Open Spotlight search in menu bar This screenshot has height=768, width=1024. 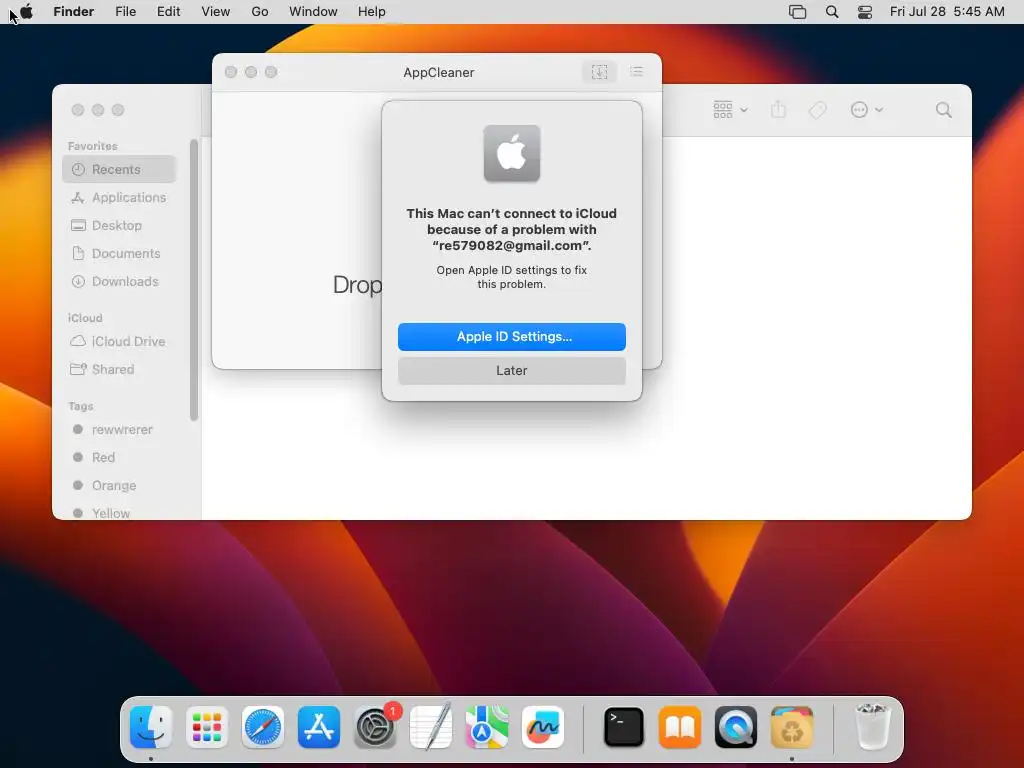[832, 12]
